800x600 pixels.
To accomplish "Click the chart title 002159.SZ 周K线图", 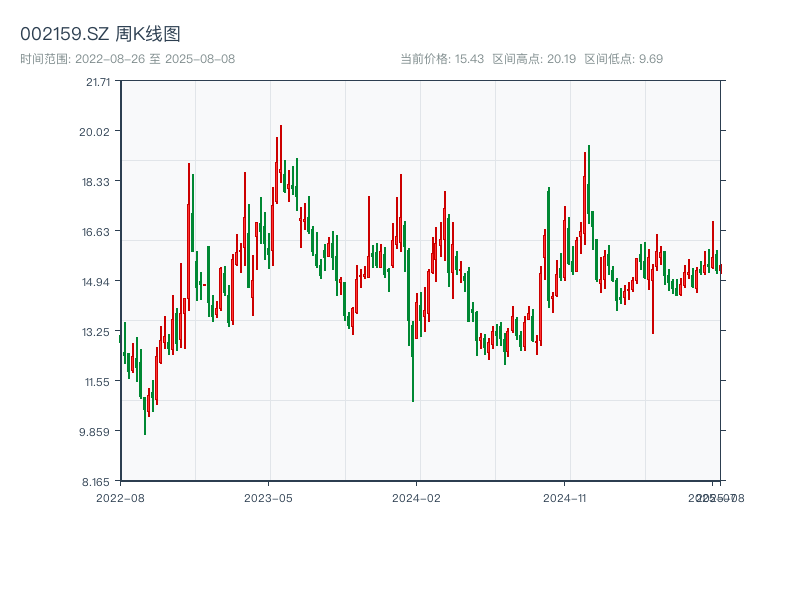I will point(100,34).
